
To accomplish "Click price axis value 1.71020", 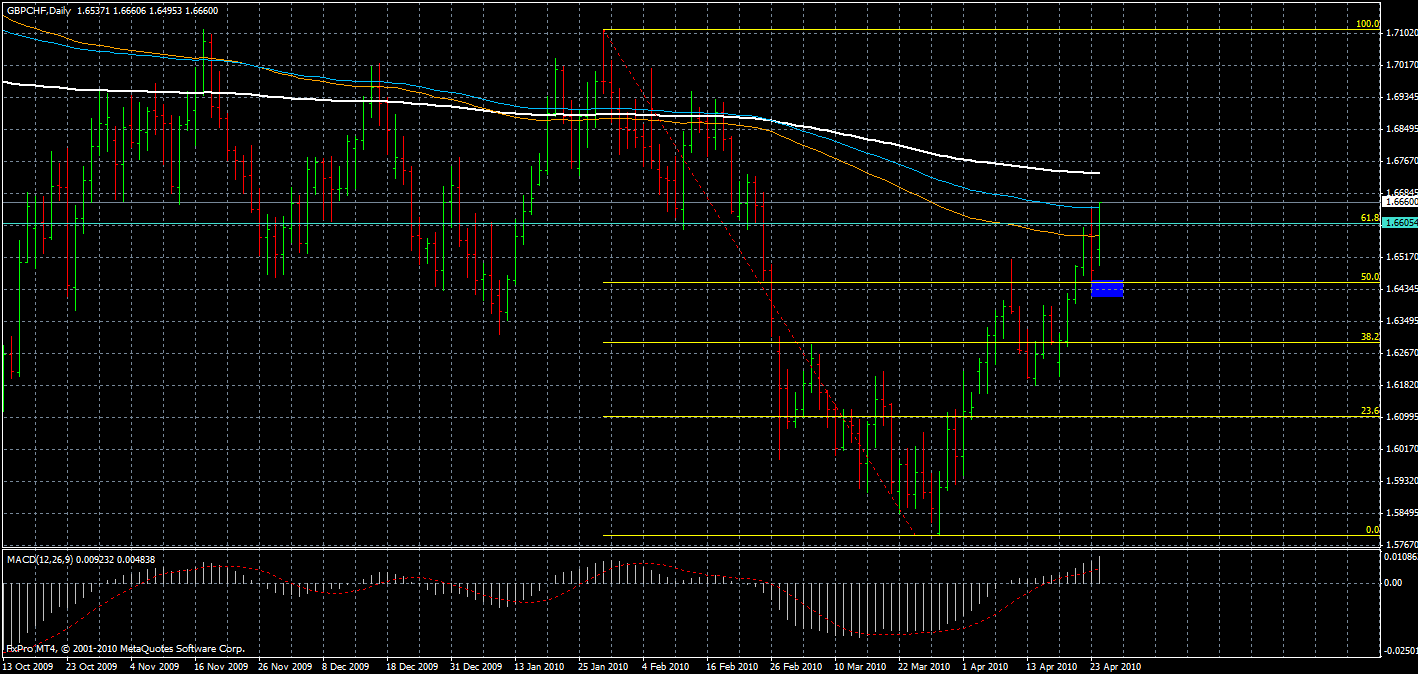I will tap(1401, 34).
